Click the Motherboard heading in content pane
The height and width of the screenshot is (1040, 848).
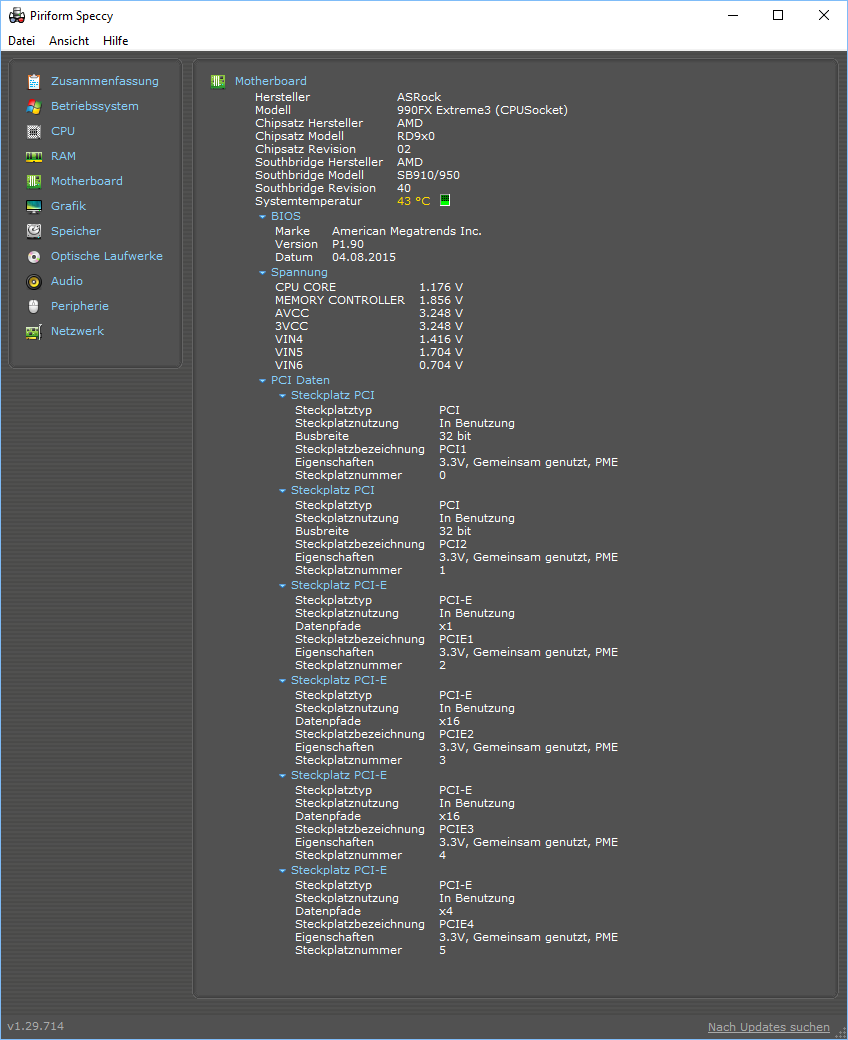point(271,81)
